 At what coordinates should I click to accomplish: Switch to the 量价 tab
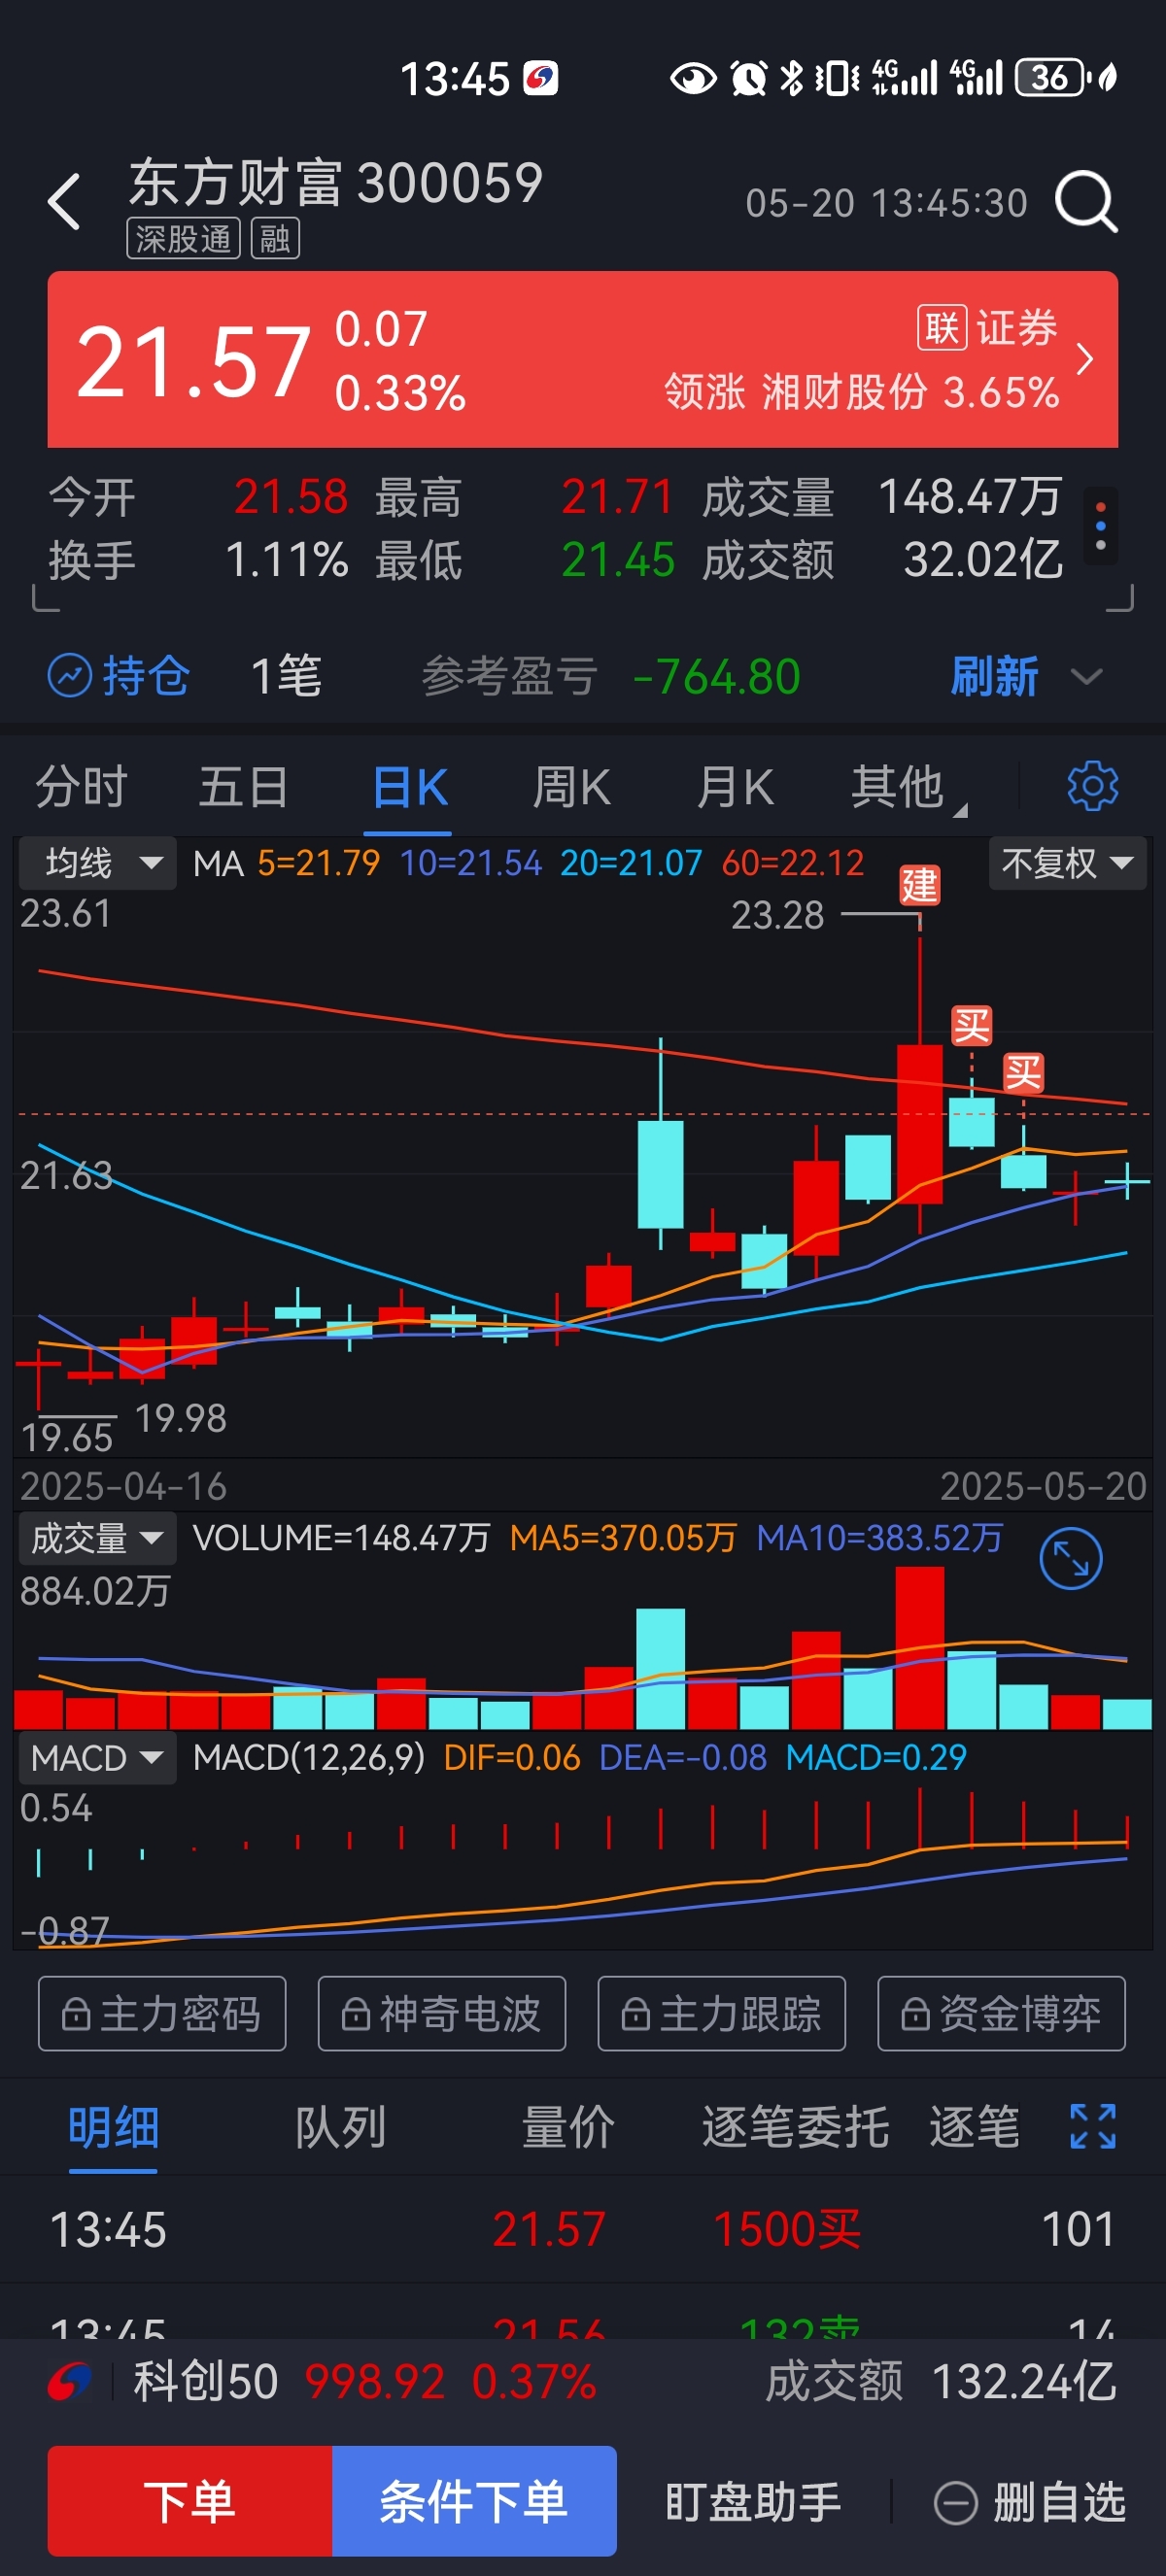pos(568,2126)
